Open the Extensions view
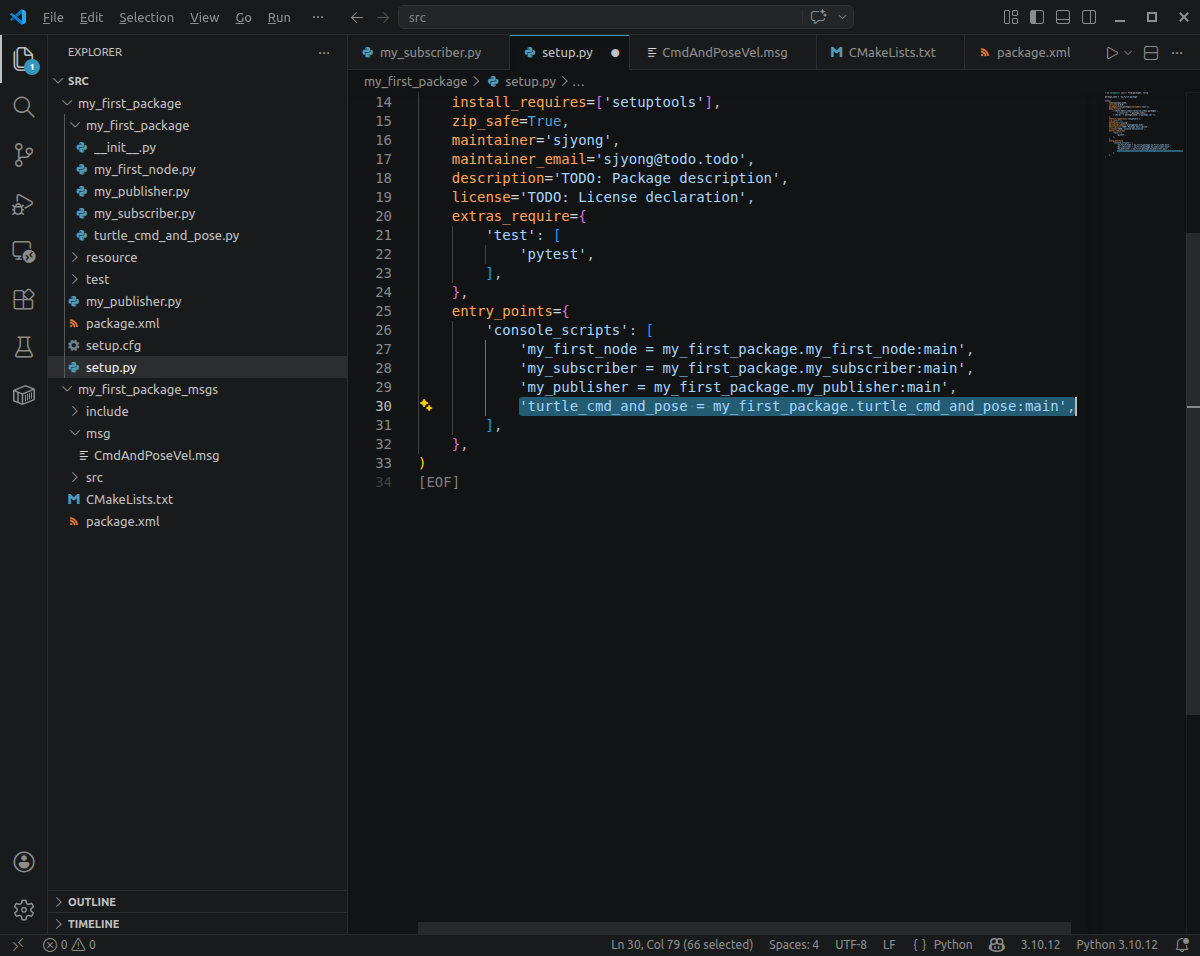This screenshot has width=1200, height=956. pos(24,299)
